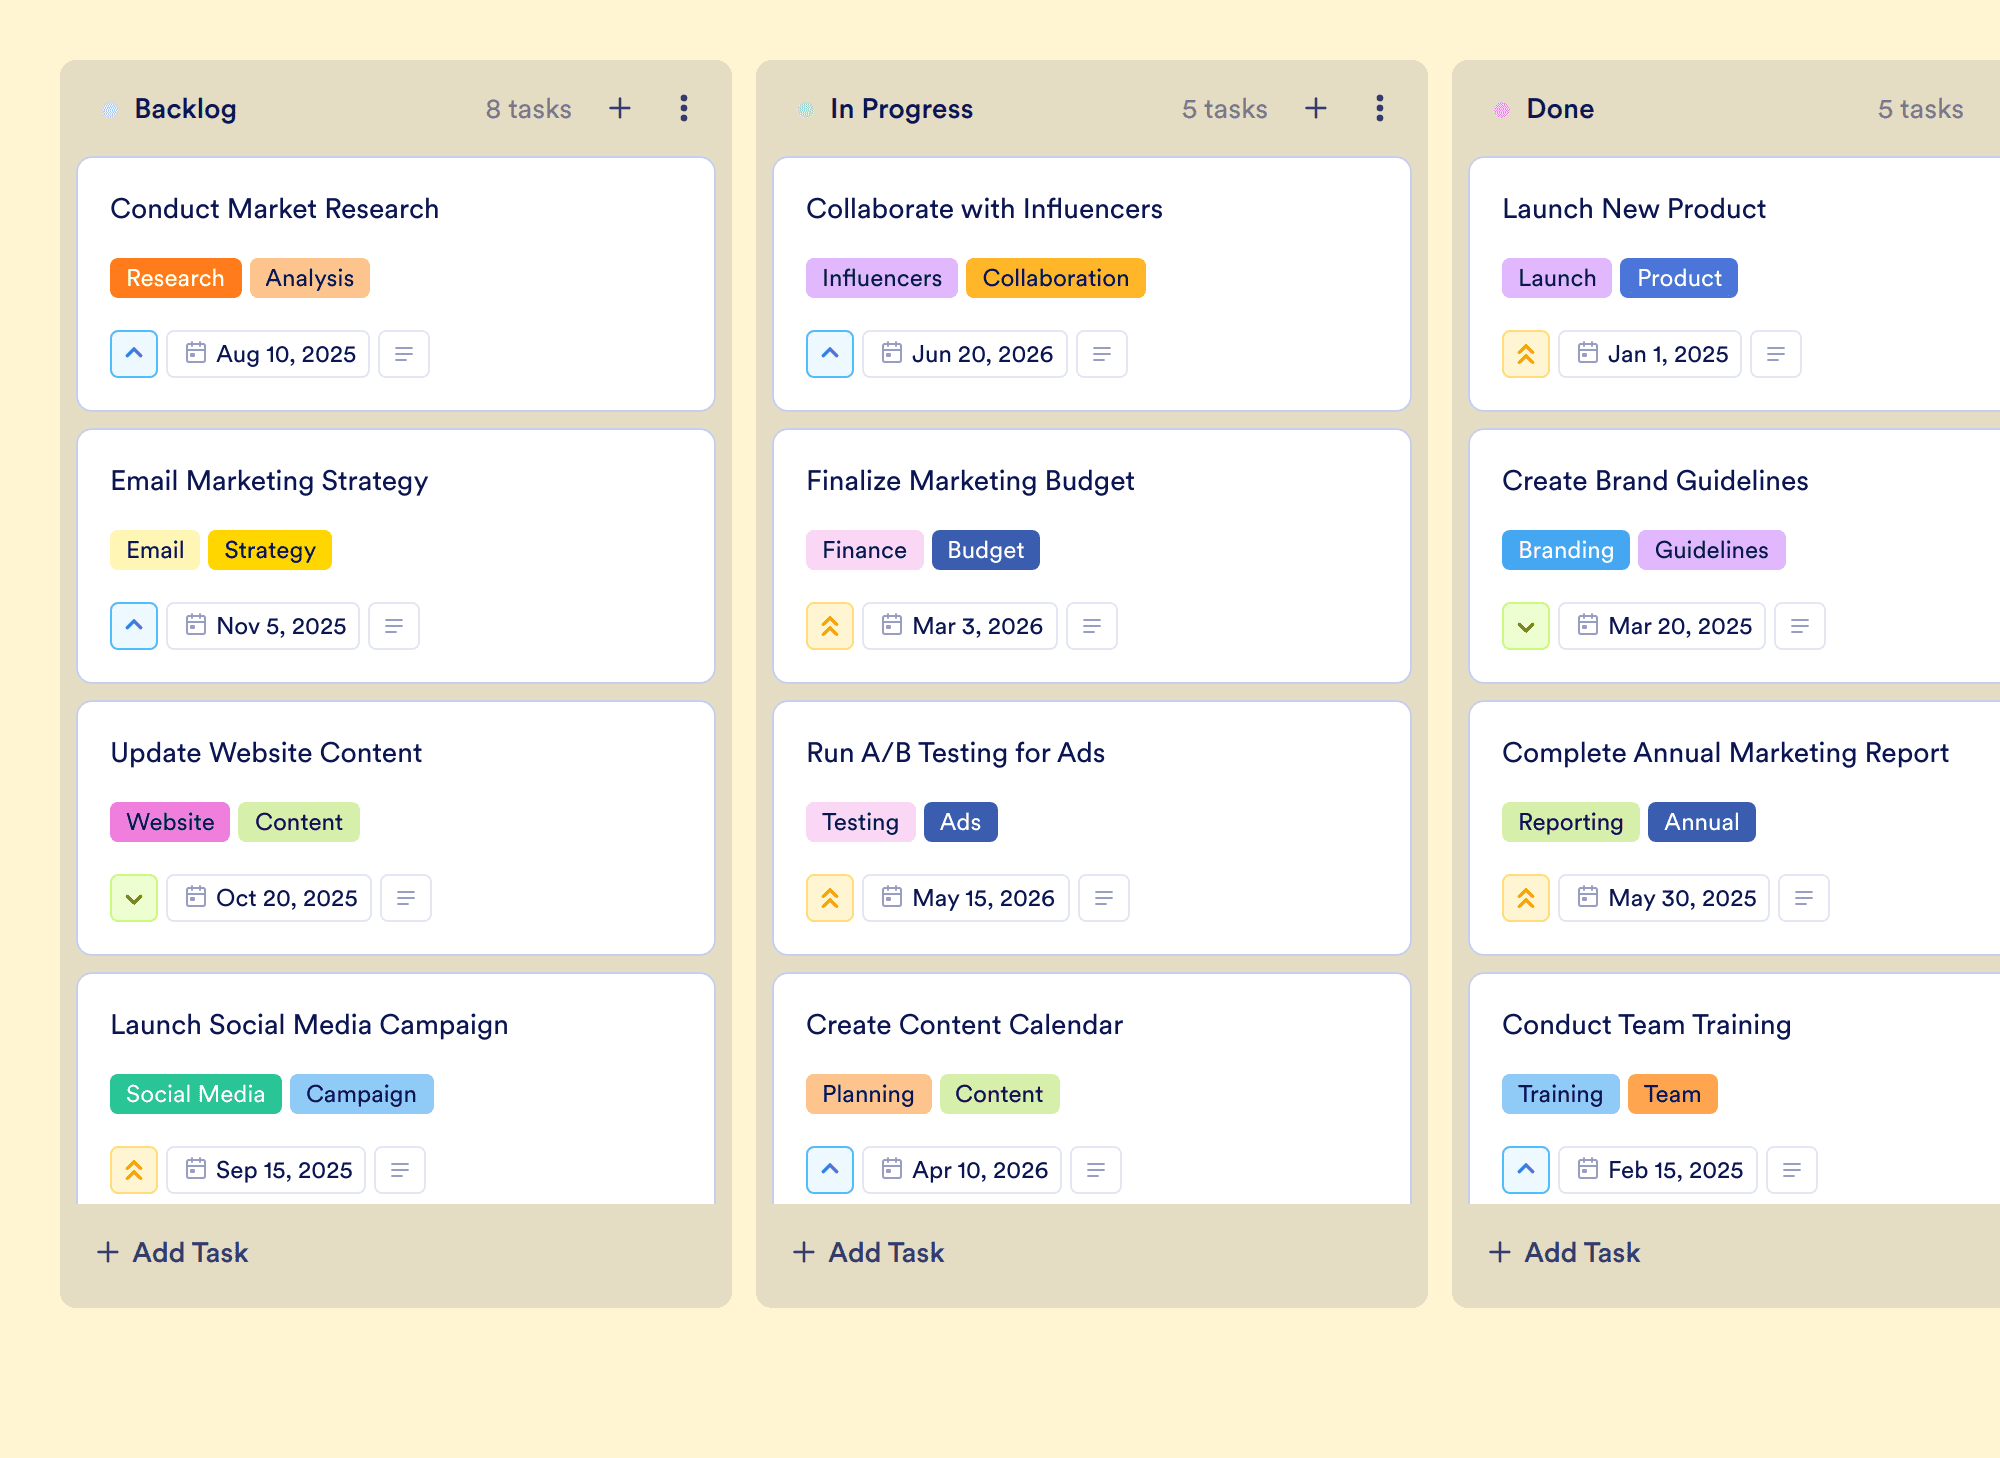Select the Backlog column title
Image resolution: width=2000 pixels, height=1458 pixels.
click(186, 109)
